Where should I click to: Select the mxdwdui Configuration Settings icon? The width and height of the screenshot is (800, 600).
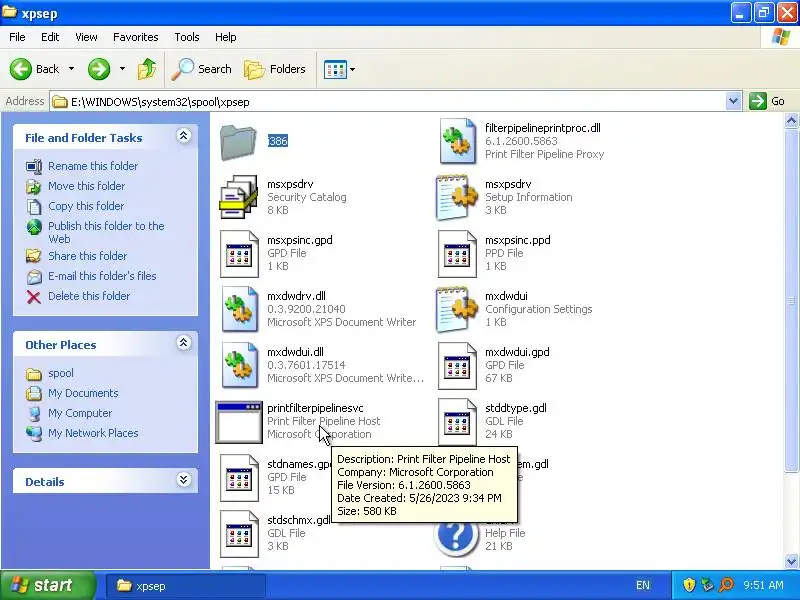pos(457,309)
